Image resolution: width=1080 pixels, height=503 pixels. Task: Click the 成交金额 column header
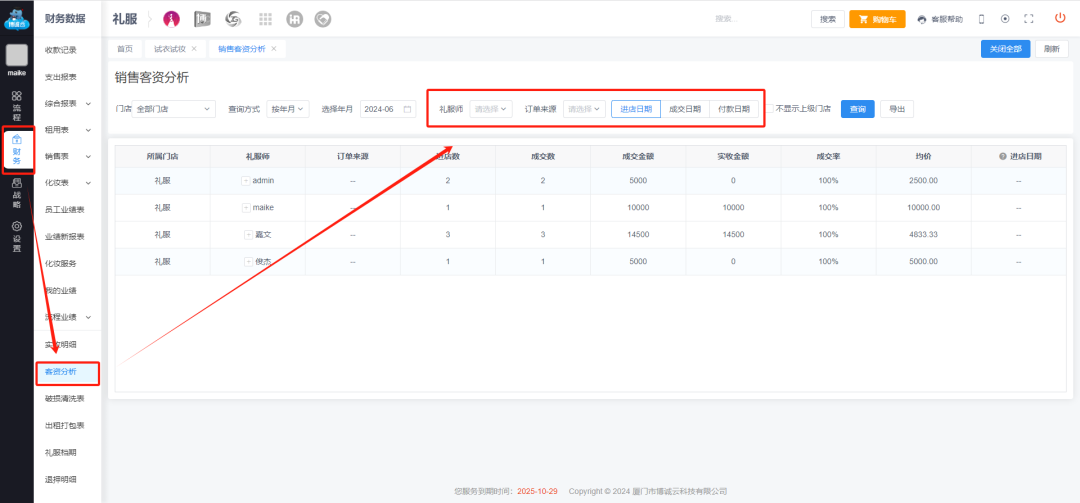[x=638, y=156]
